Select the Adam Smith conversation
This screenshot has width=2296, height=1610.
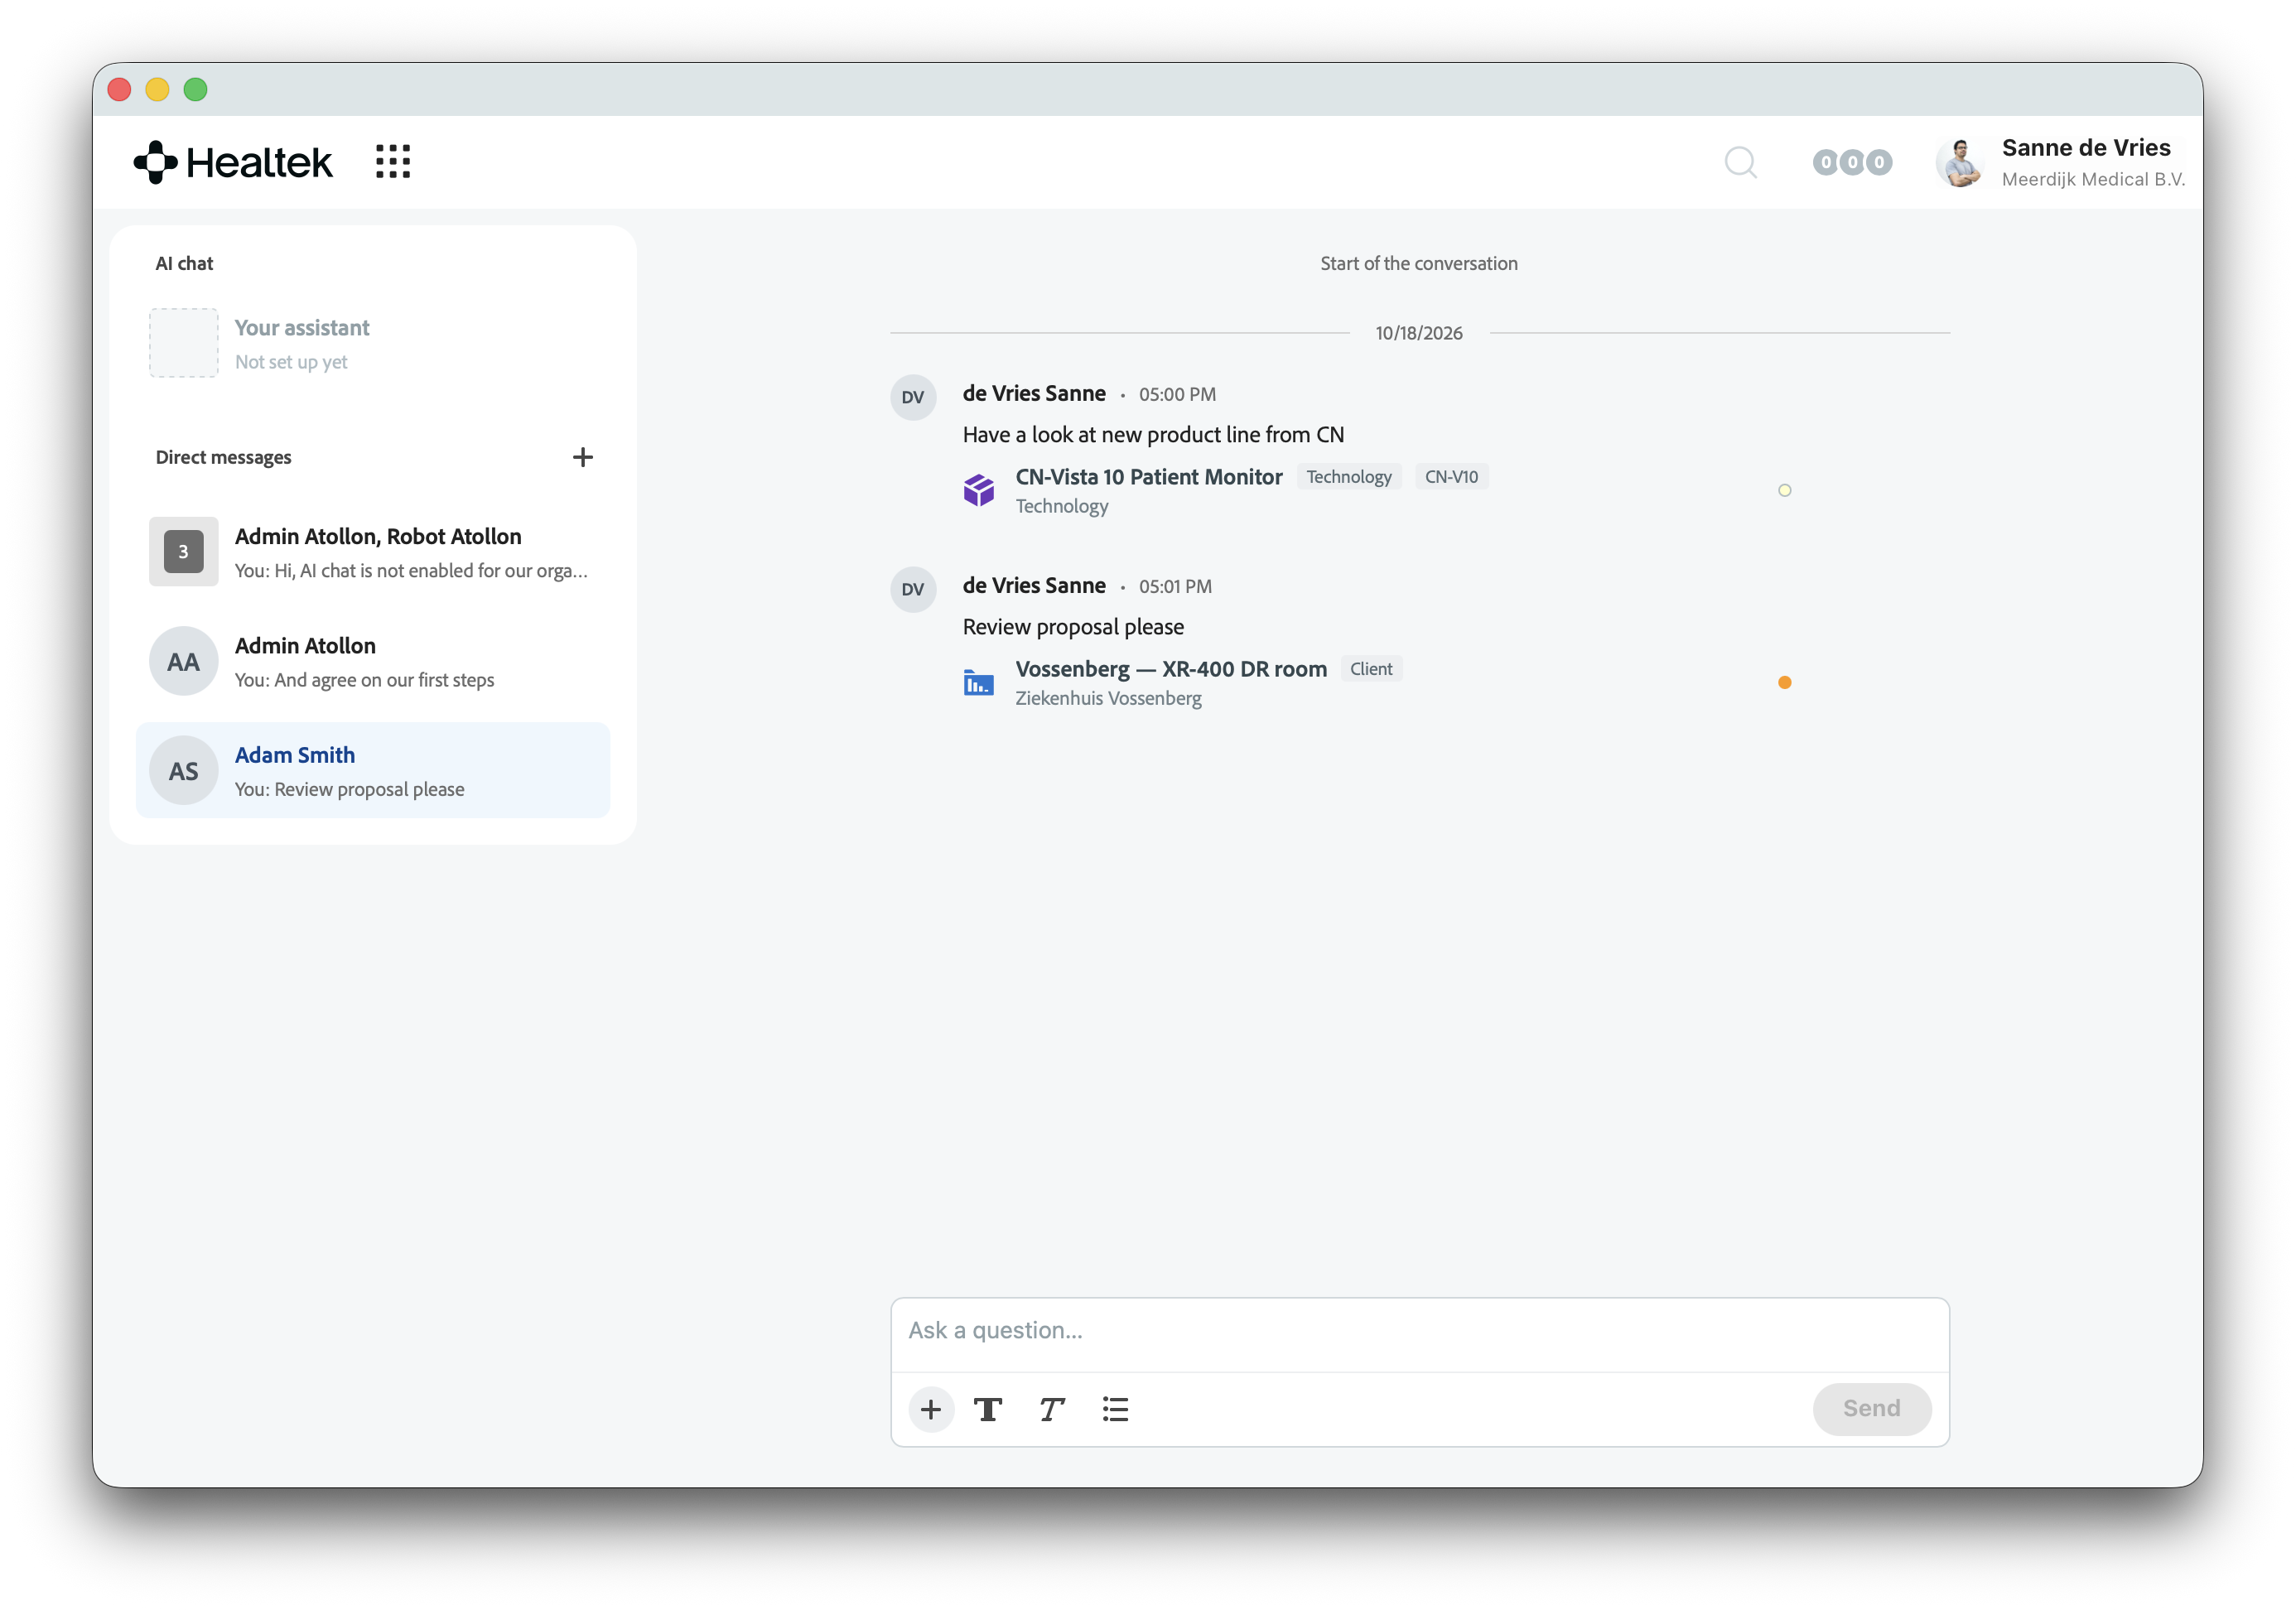point(373,770)
